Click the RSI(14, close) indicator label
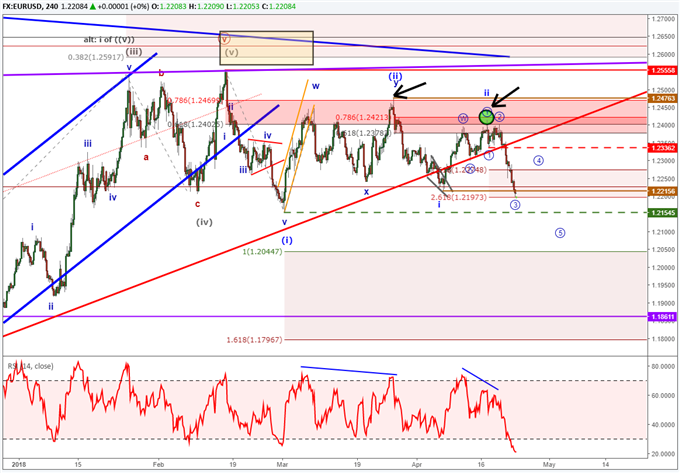 click(x=30, y=366)
